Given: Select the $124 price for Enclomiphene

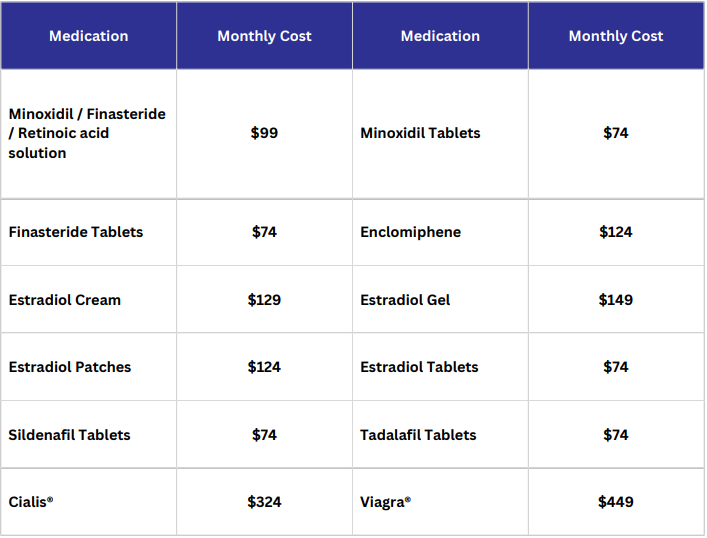Looking at the screenshot, I should tap(616, 232).
